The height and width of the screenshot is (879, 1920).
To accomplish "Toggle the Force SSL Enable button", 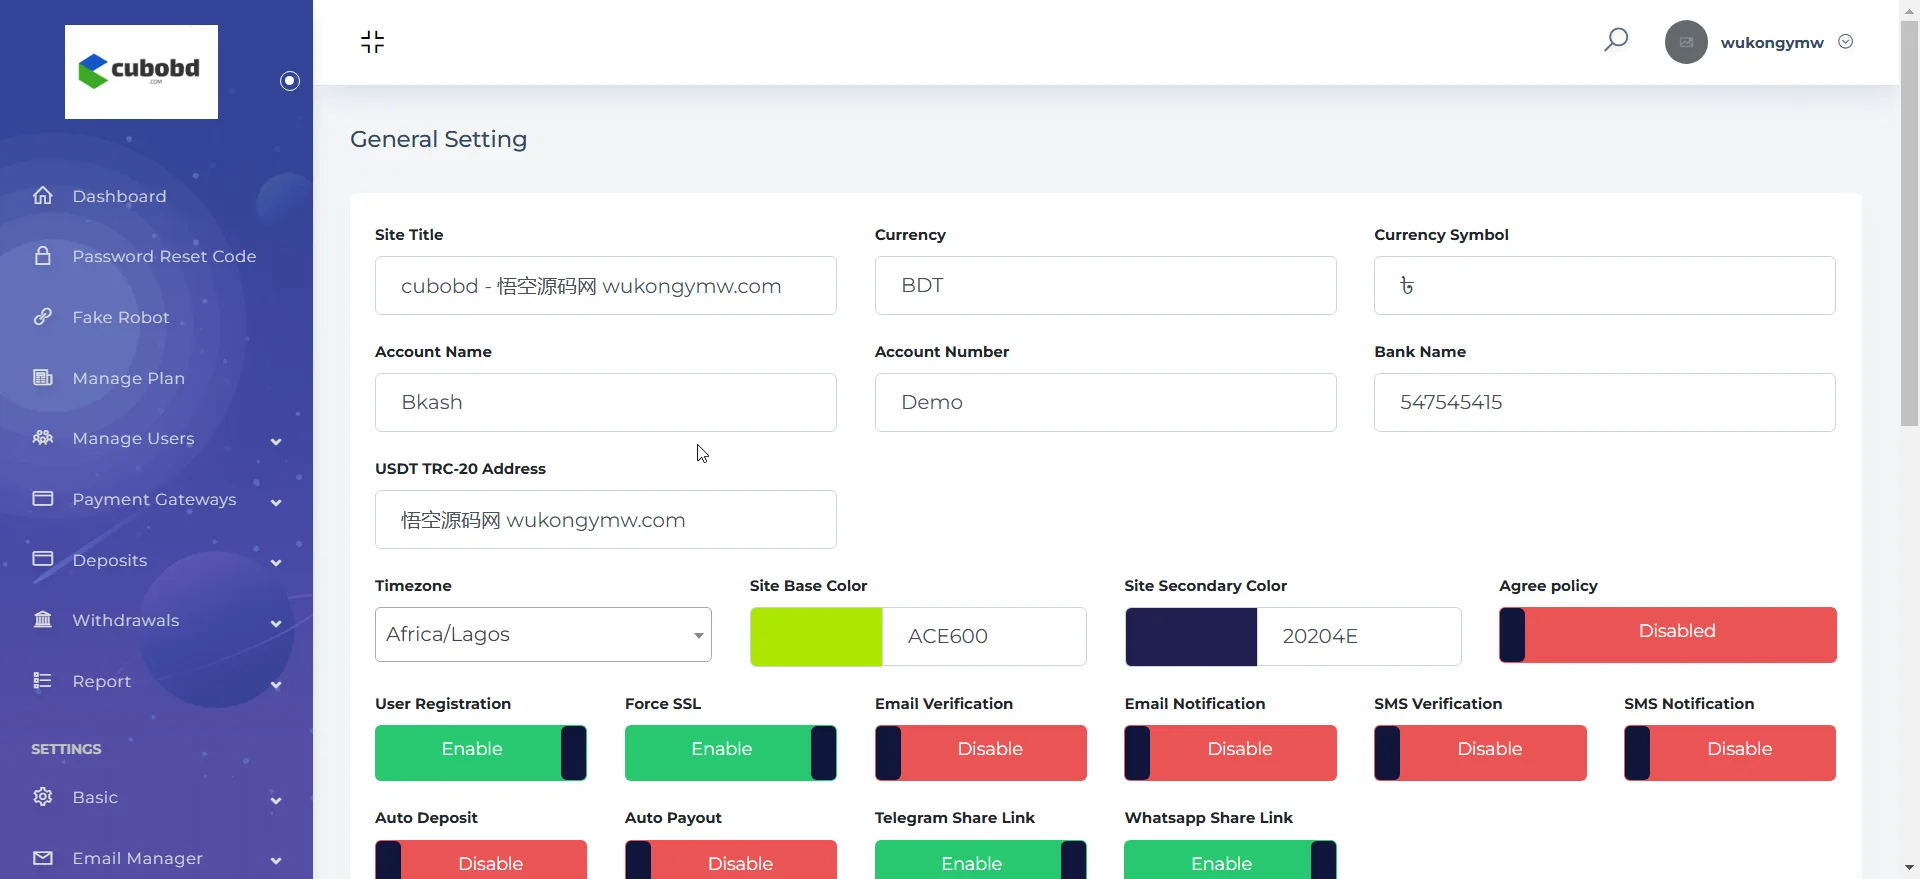I will point(730,752).
